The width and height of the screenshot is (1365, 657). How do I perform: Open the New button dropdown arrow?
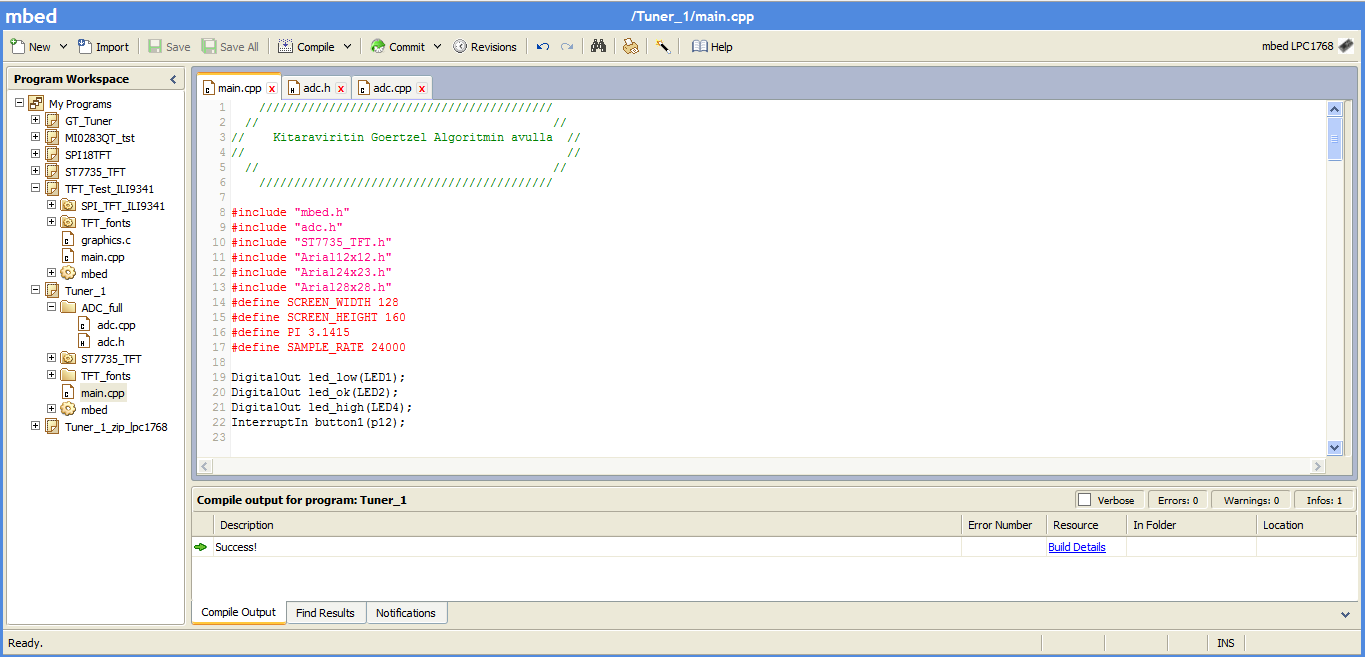[x=63, y=46]
